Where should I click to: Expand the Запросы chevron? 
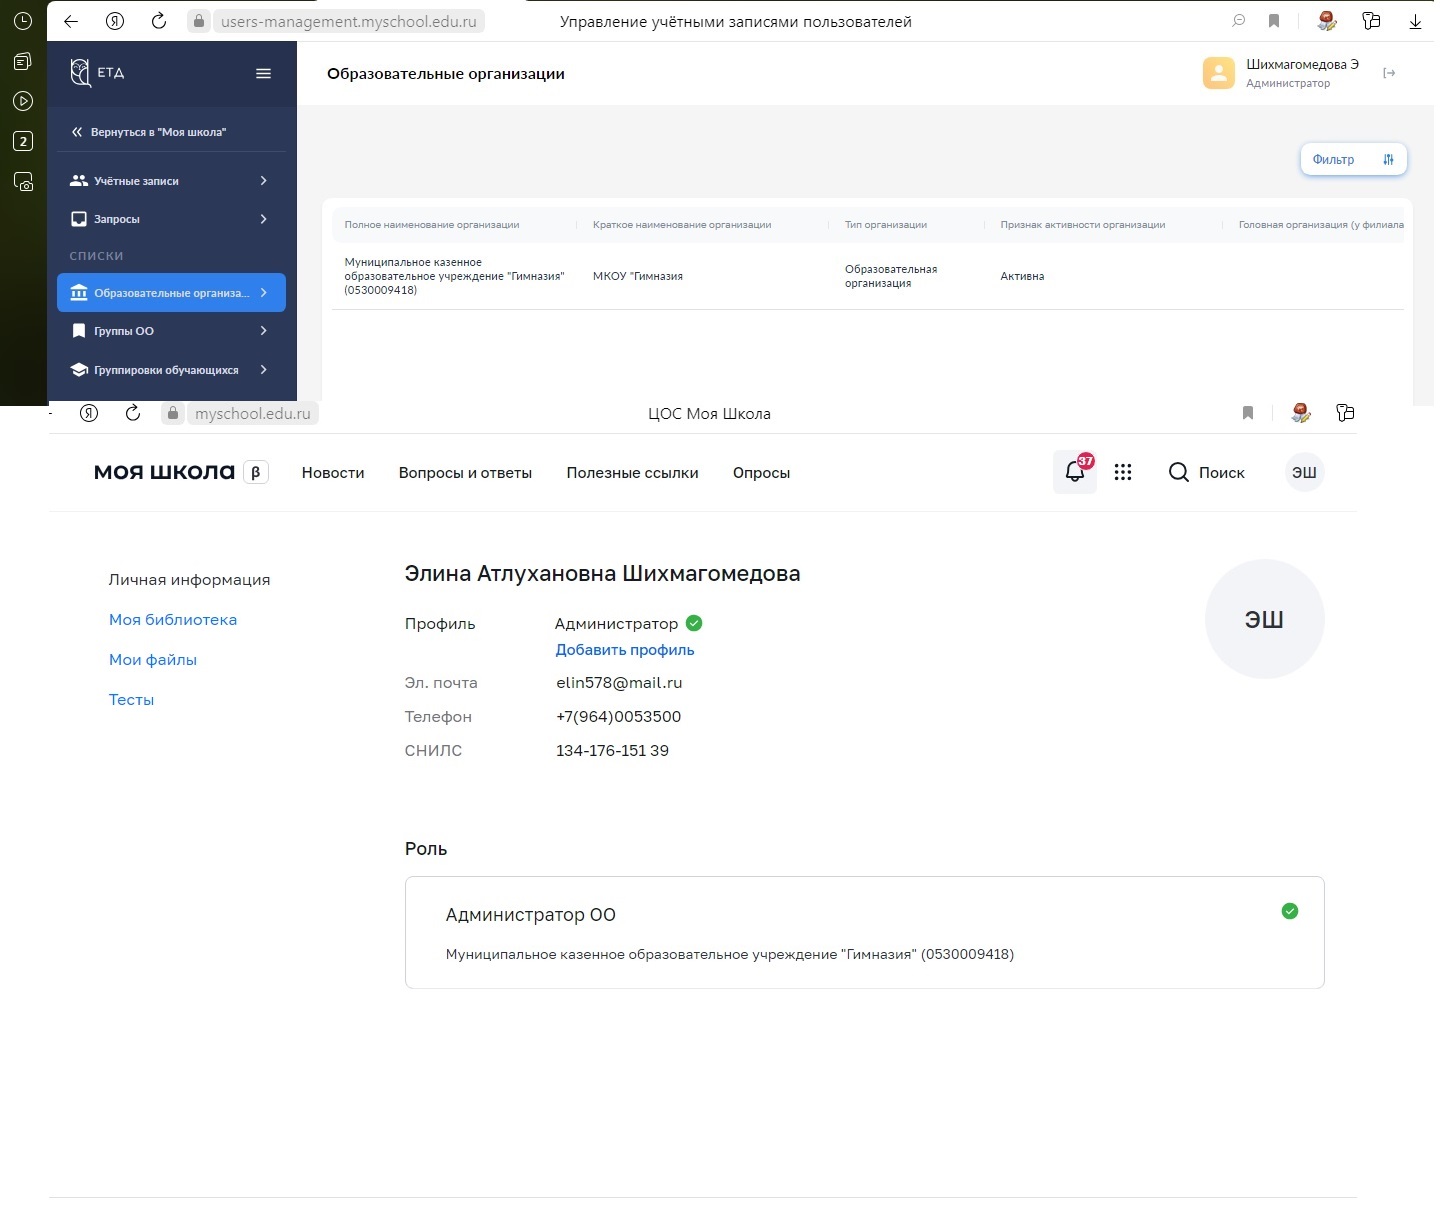[x=264, y=219]
